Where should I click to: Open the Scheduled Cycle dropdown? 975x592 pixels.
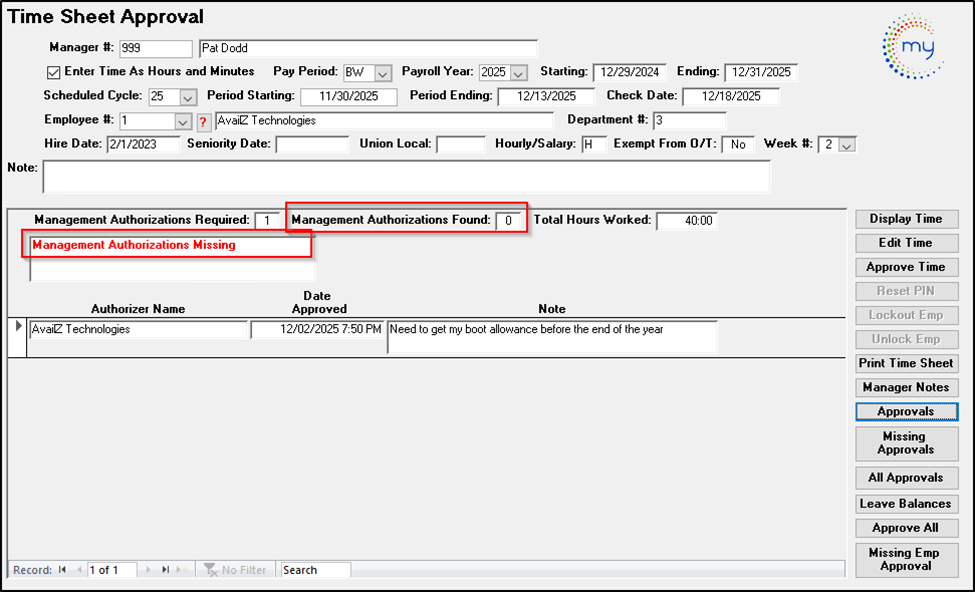point(188,97)
